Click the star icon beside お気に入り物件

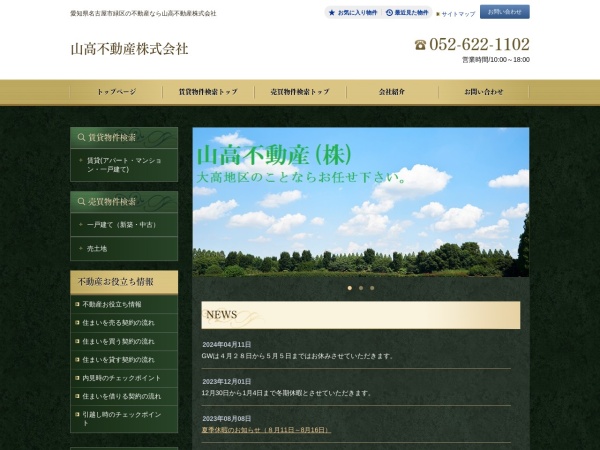coord(332,13)
